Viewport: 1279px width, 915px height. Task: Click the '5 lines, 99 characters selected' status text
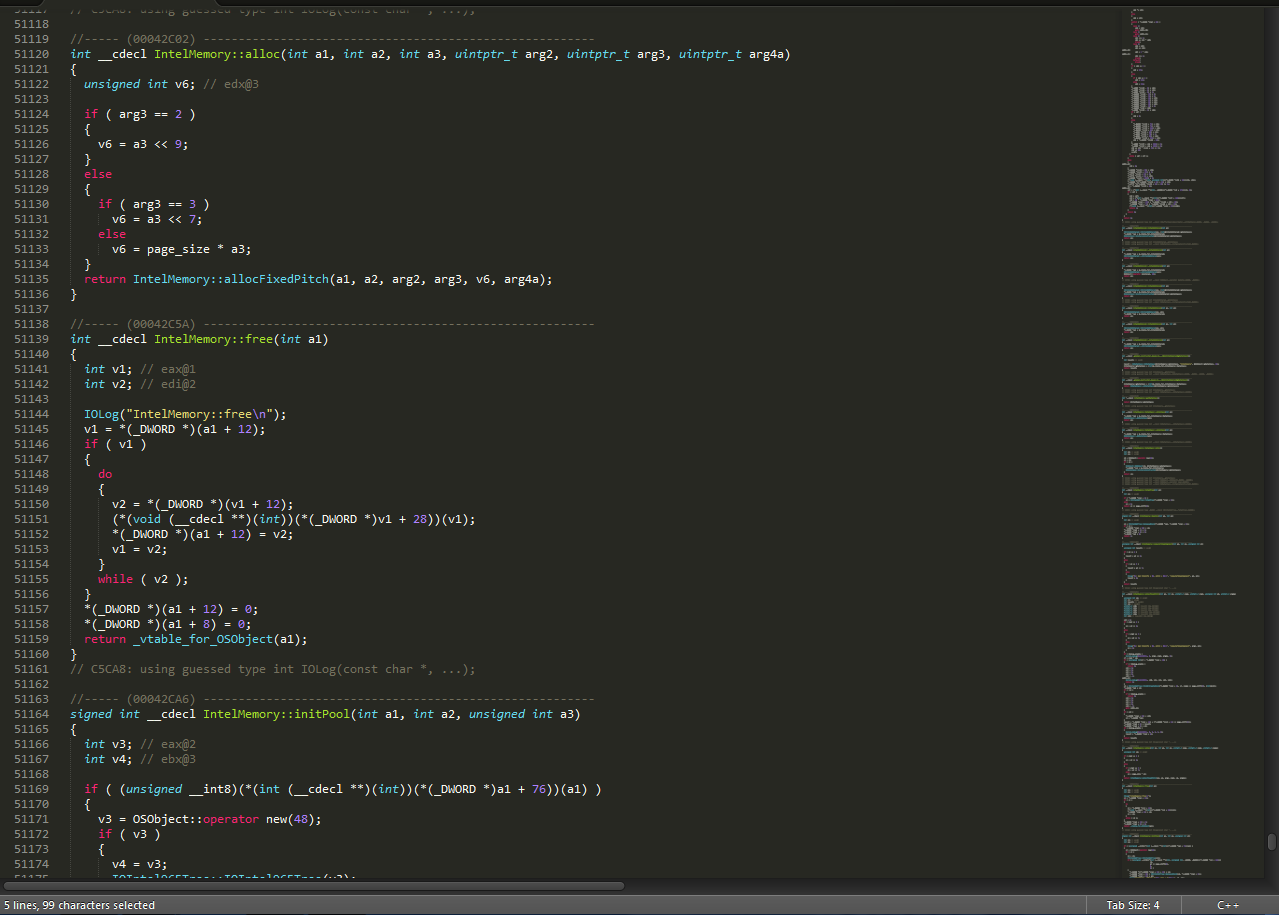click(x=80, y=905)
